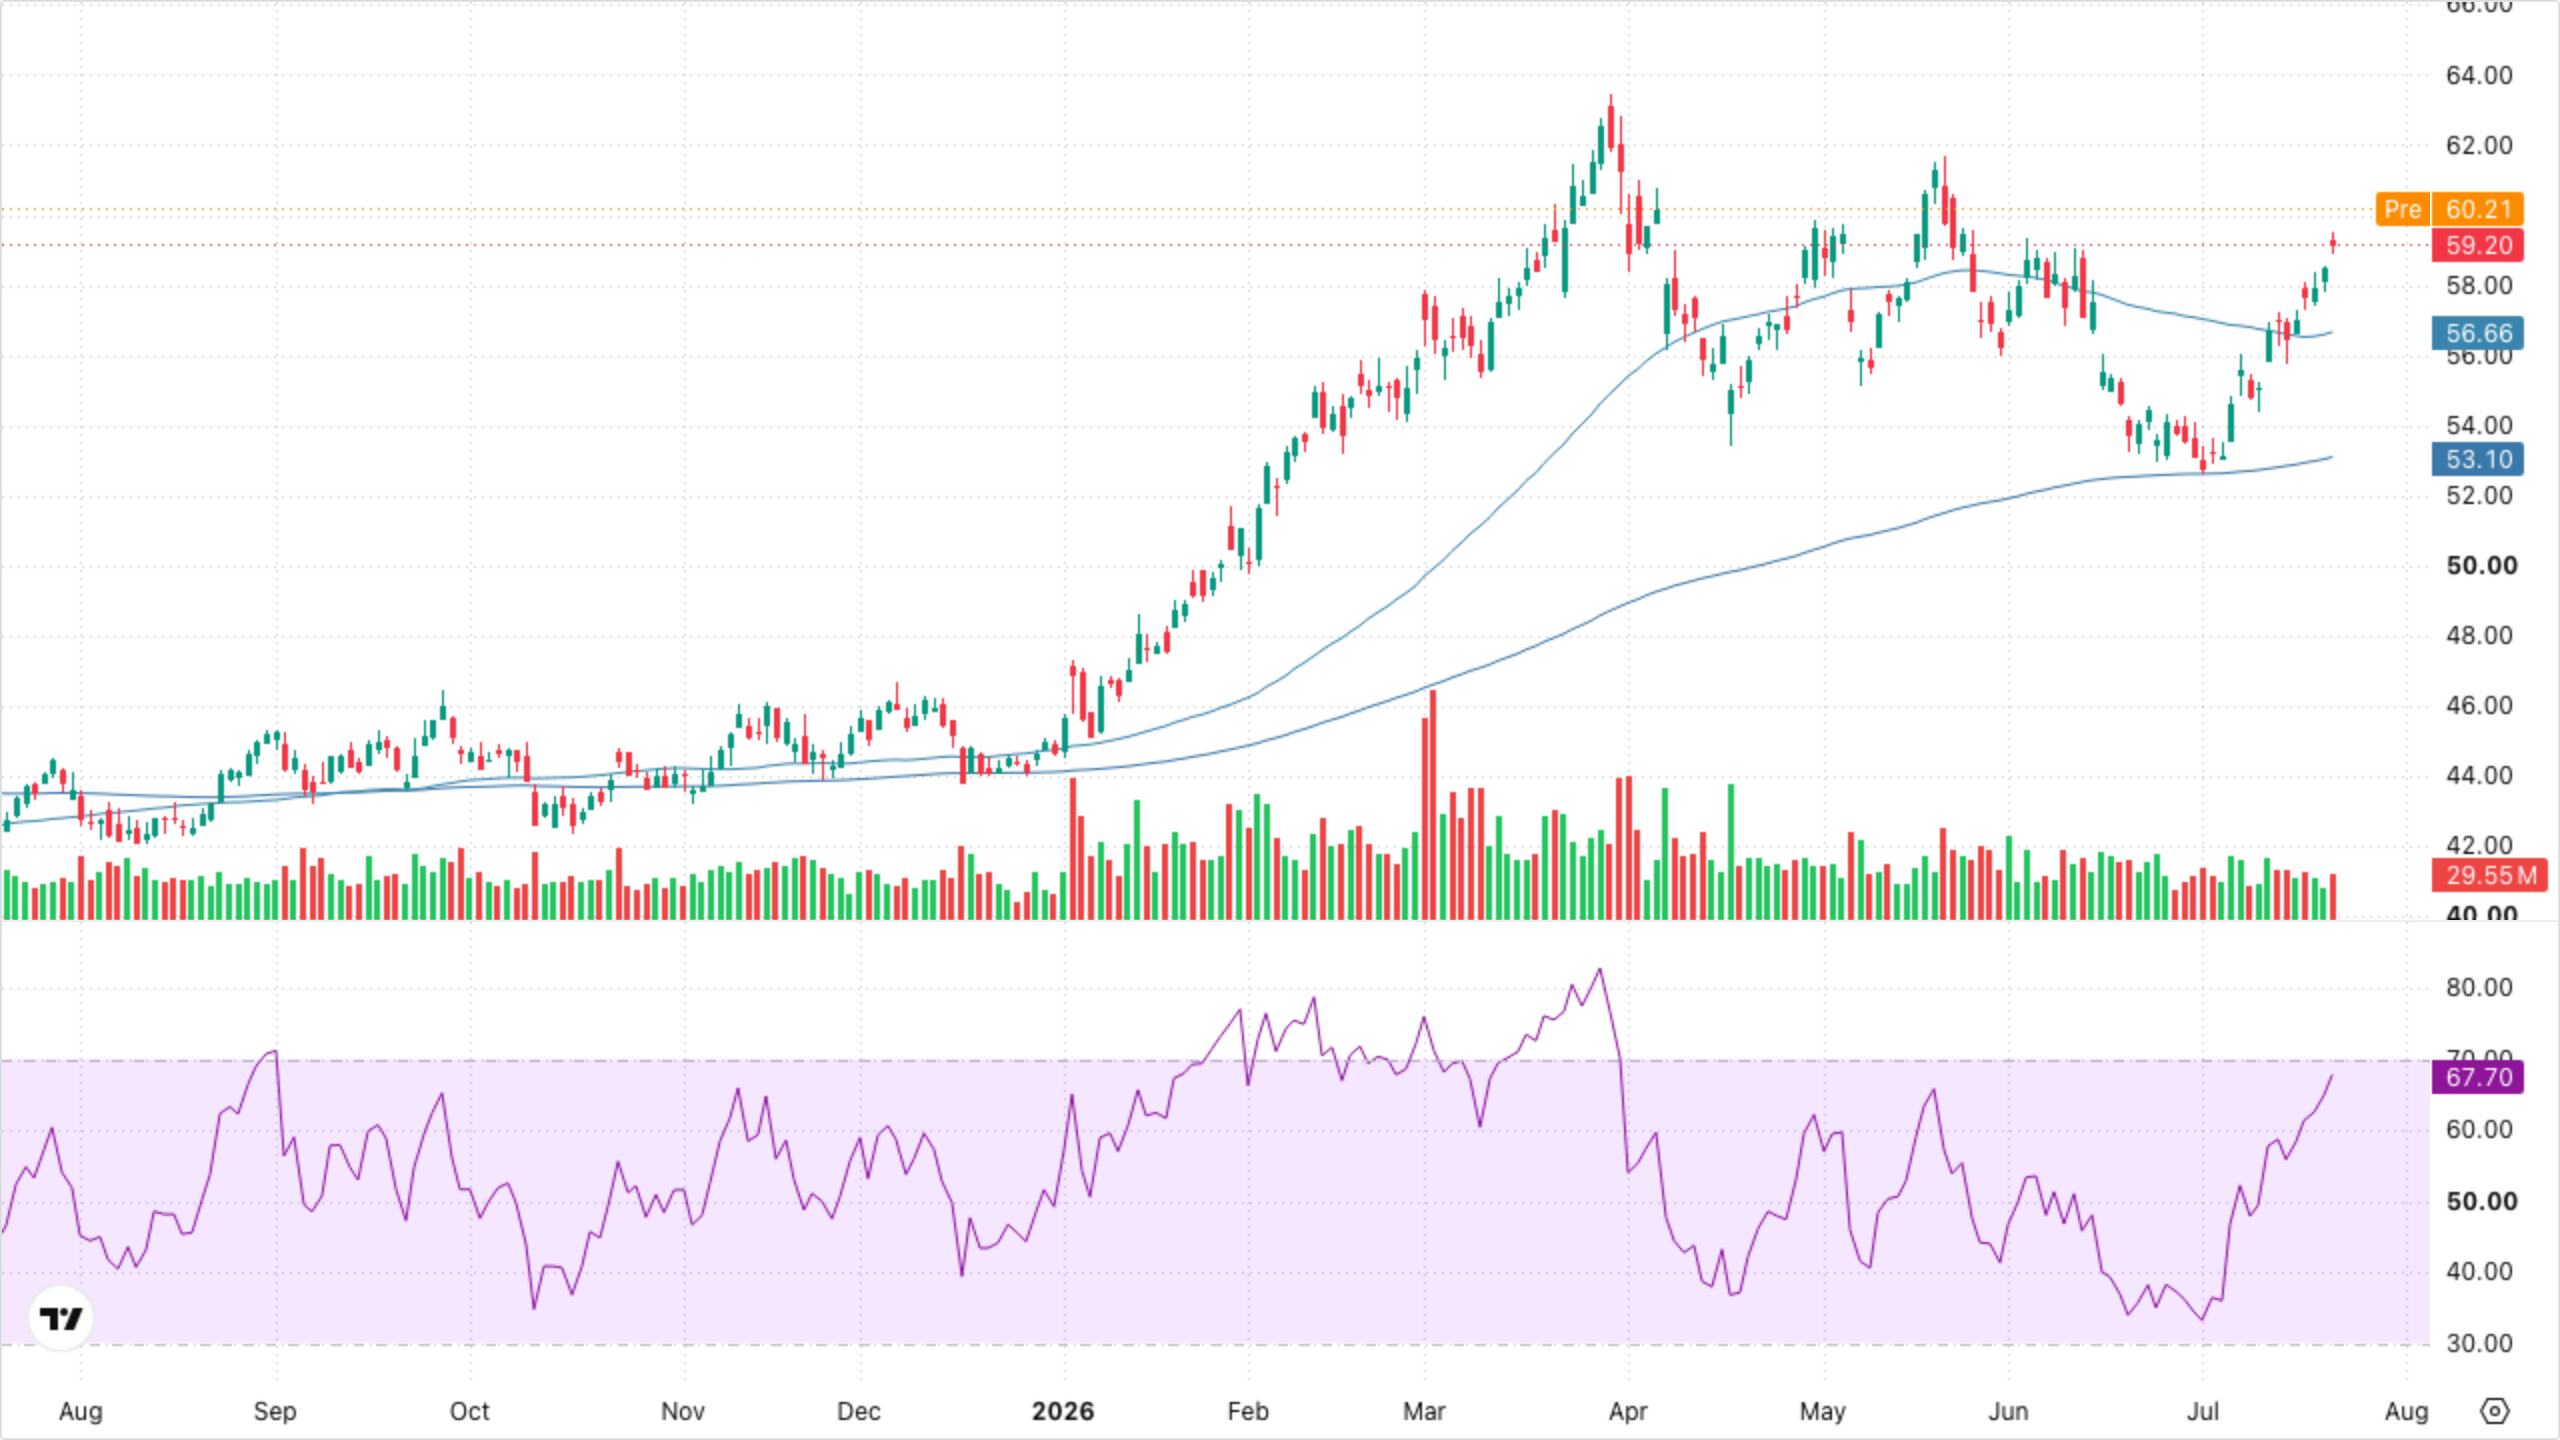Click the tallest red volume bar in March
This screenshot has width=2560, height=1440.
1433,805
